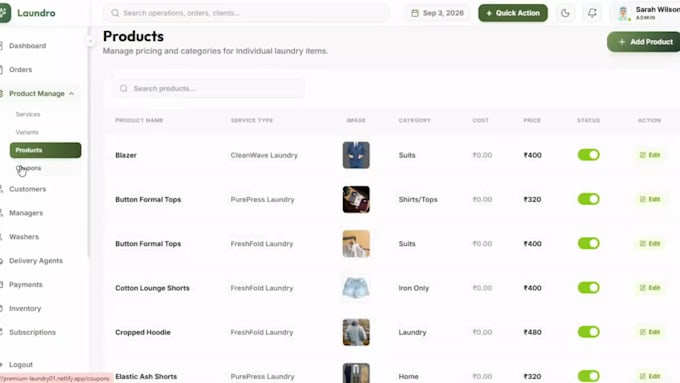Viewport: 680px width, 383px height.
Task: Disable the Blazer product status
Action: click(x=588, y=155)
